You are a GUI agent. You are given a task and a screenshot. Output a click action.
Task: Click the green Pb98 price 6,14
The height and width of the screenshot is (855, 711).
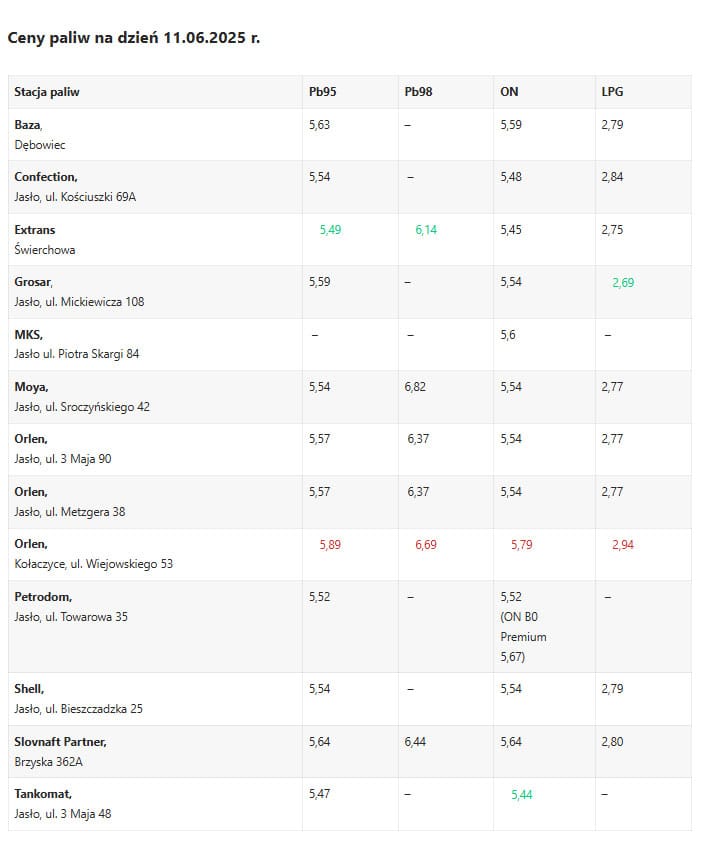(x=426, y=230)
